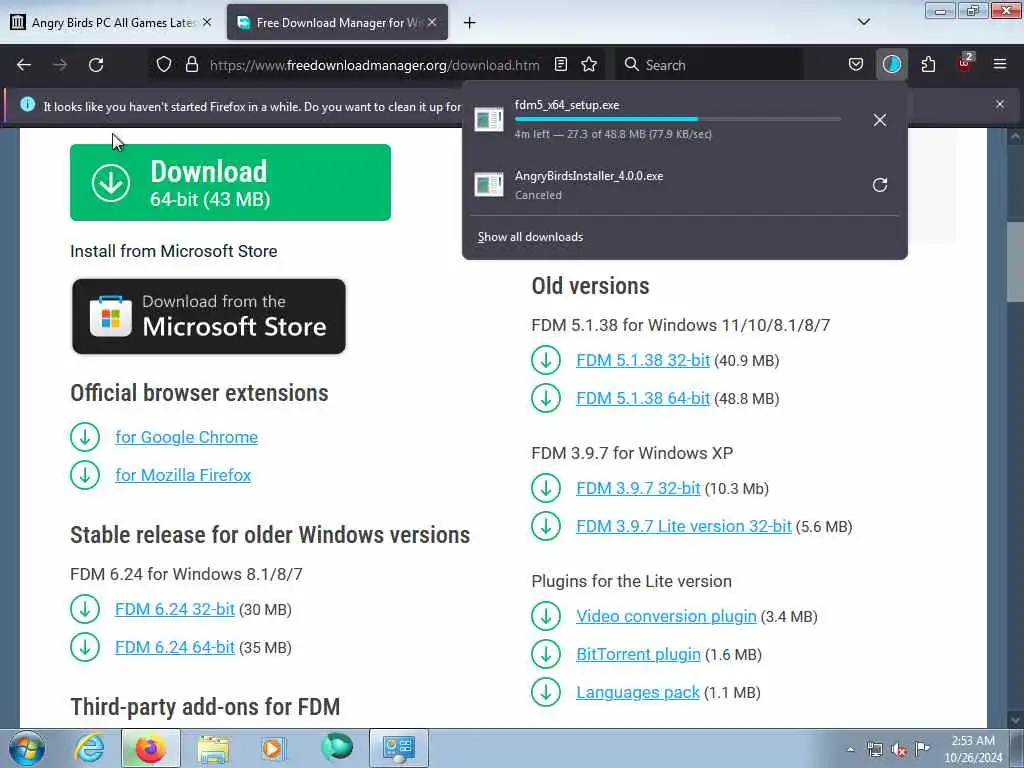Open Windows Explorer folder on taskbar
The height and width of the screenshot is (768, 1024).
[x=213, y=748]
